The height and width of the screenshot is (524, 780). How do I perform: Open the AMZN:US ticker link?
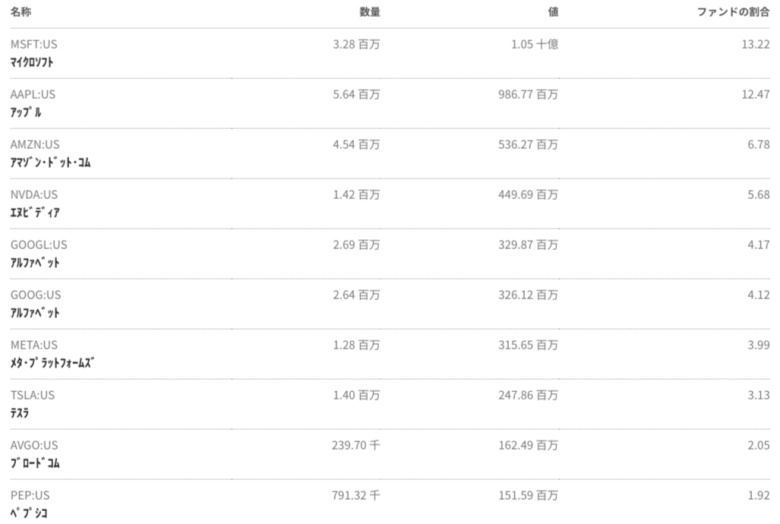click(35, 145)
